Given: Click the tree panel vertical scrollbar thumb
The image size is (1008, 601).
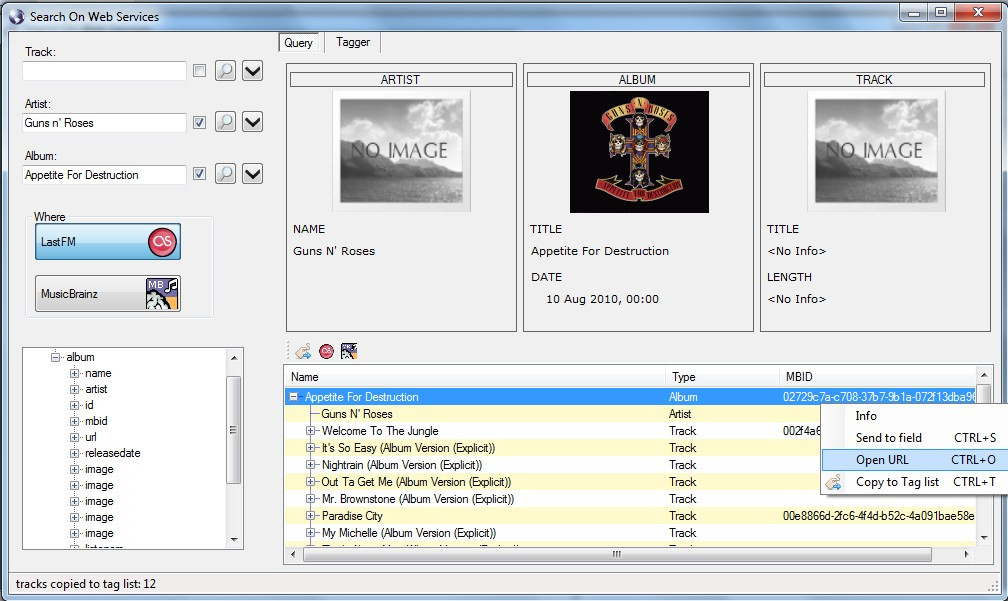Looking at the screenshot, I should pos(234,429).
